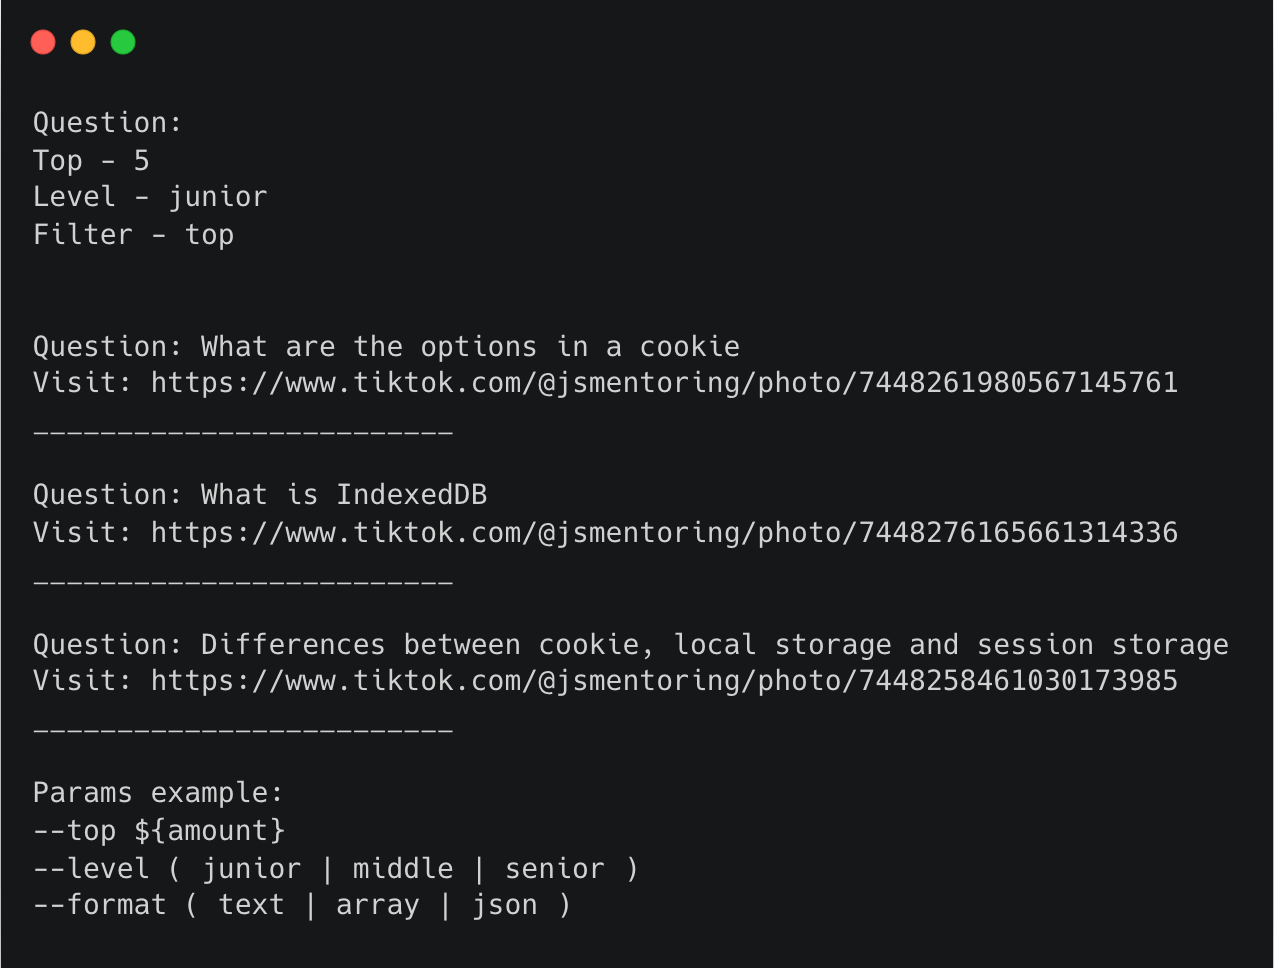Click the cookie, local storage, session storage question
The width and height of the screenshot is (1274, 968).
tap(714, 645)
